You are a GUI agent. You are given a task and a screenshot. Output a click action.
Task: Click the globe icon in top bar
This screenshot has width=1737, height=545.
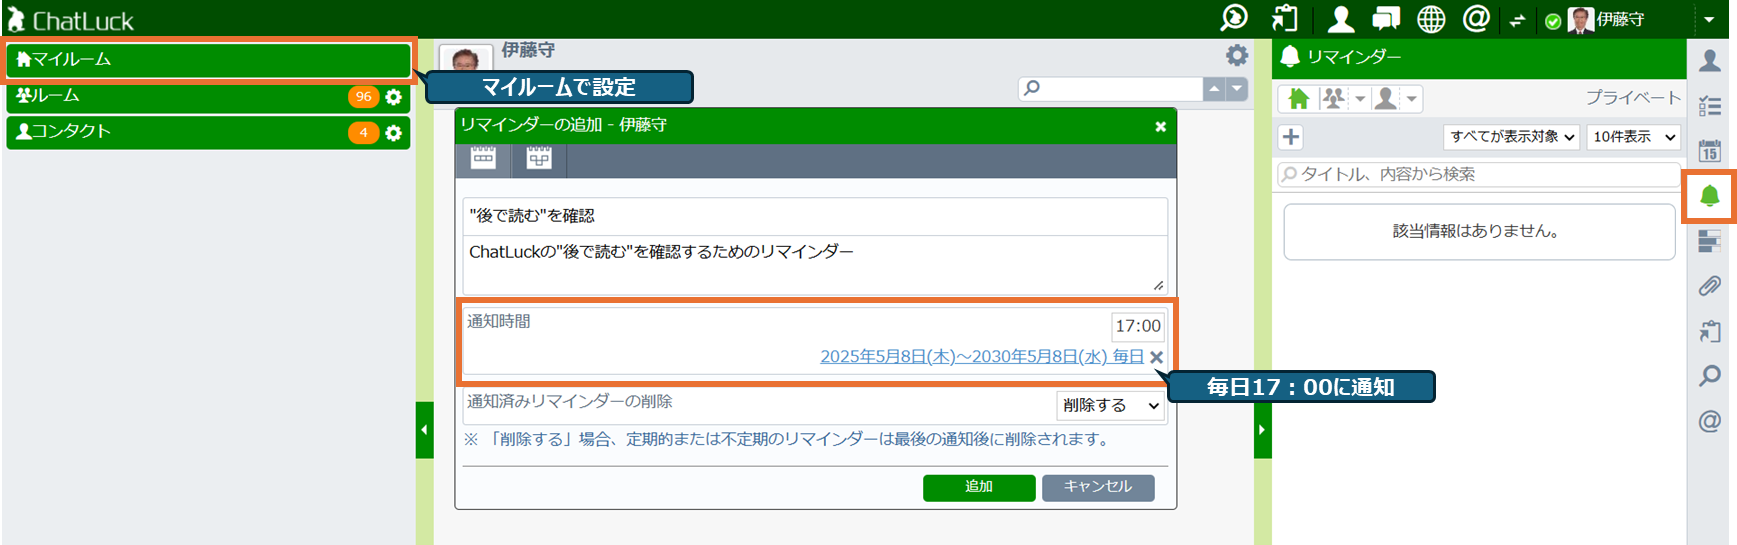coord(1431,19)
